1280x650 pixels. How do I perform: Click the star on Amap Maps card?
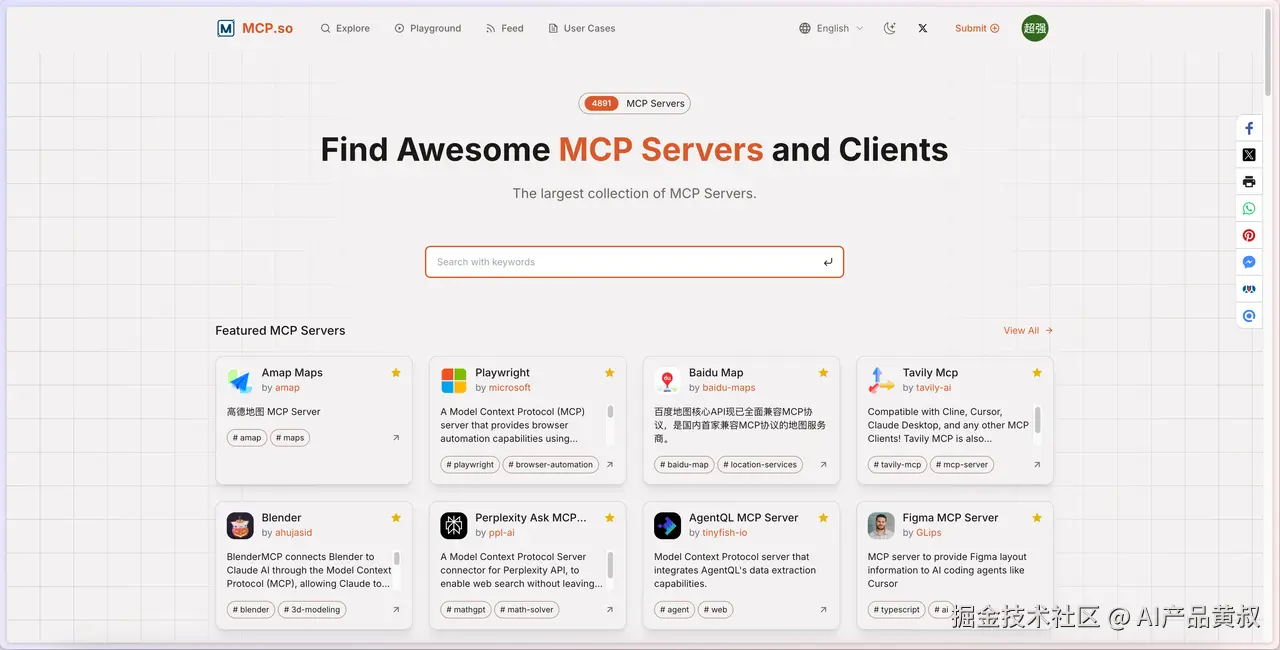396,372
